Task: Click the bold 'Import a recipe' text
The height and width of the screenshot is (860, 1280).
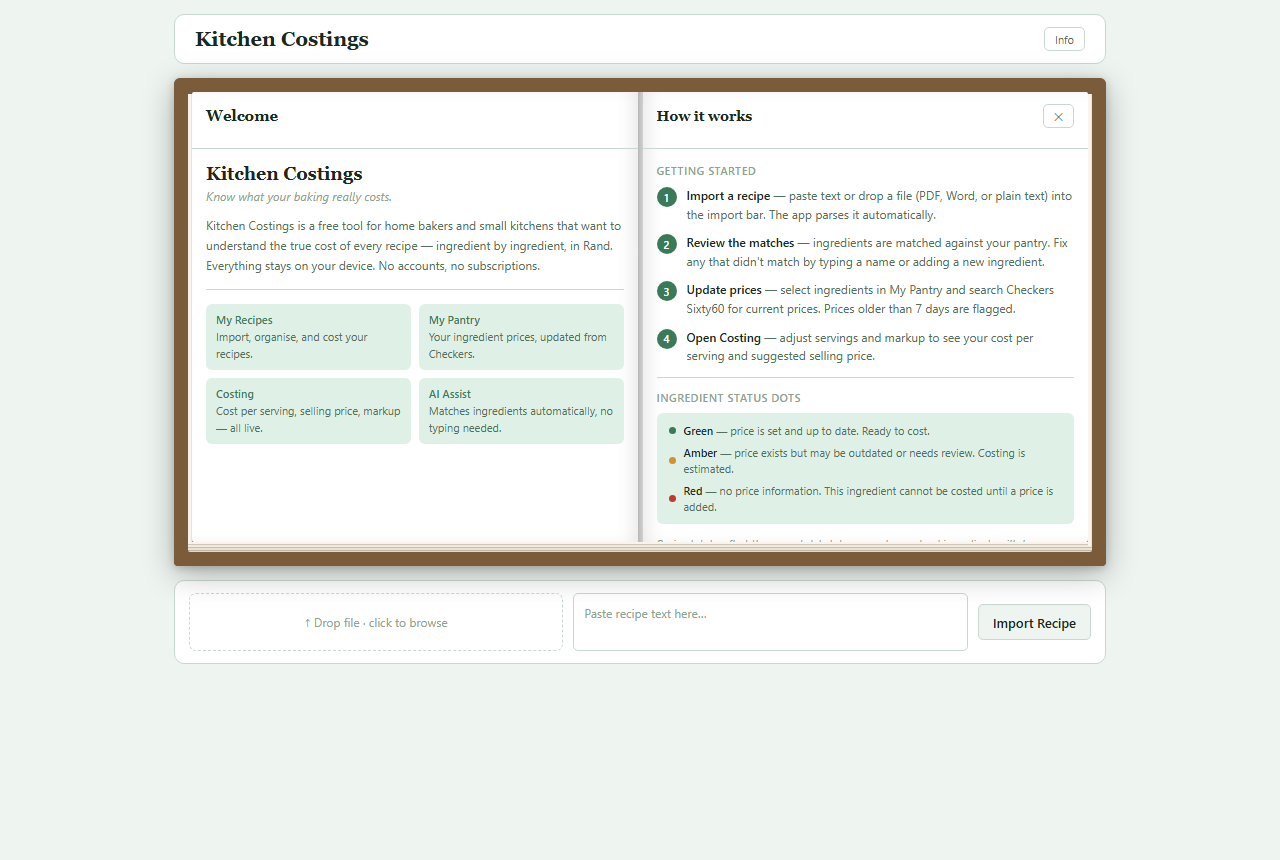Action: 728,196
